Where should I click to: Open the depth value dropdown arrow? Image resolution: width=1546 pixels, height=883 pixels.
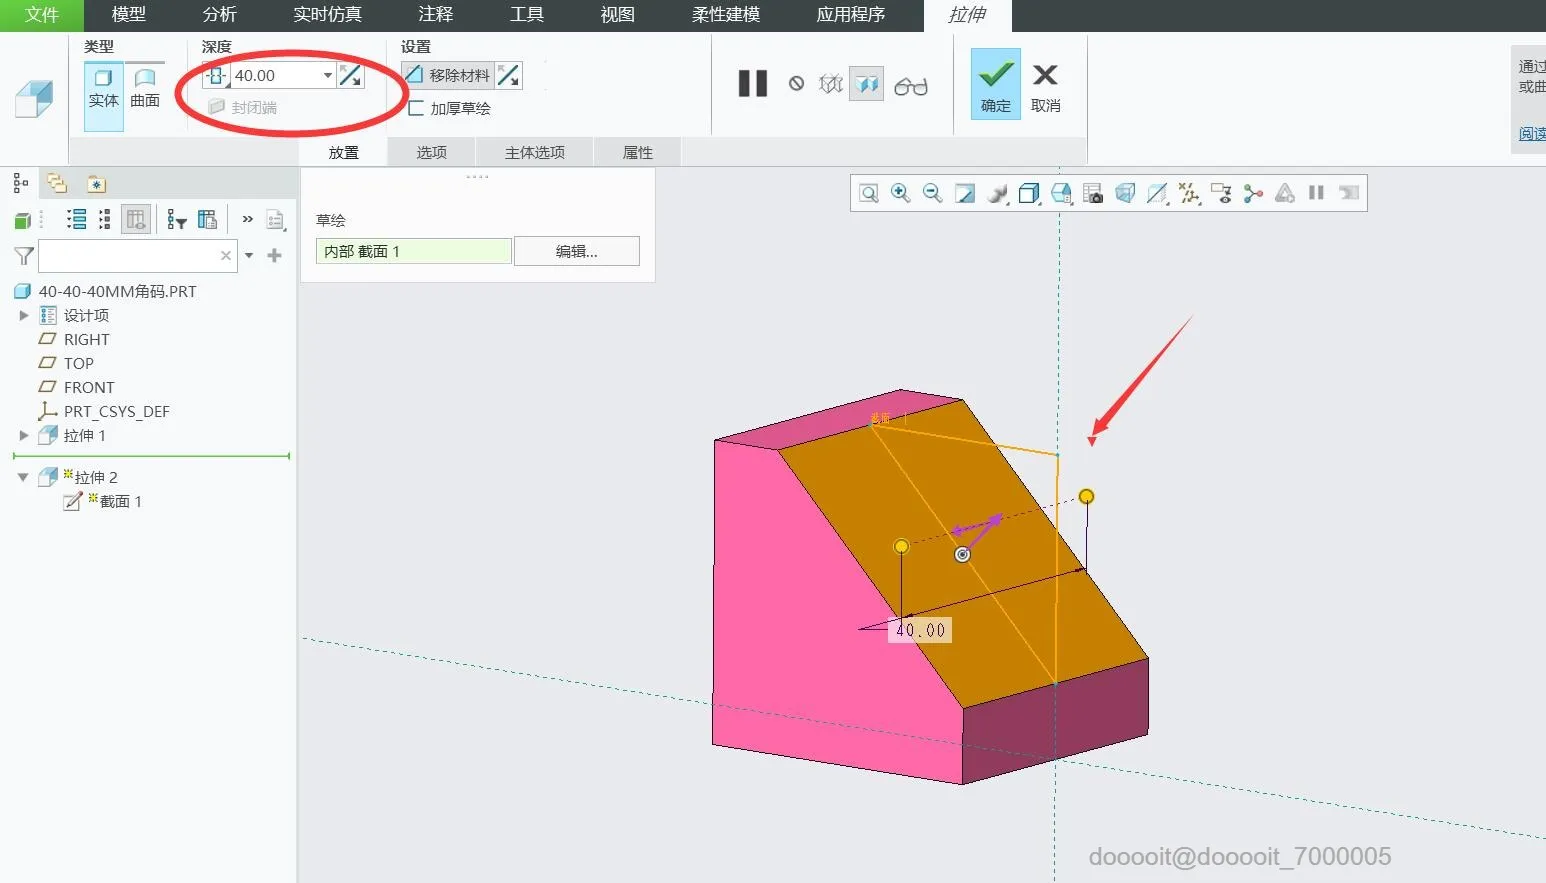327,75
